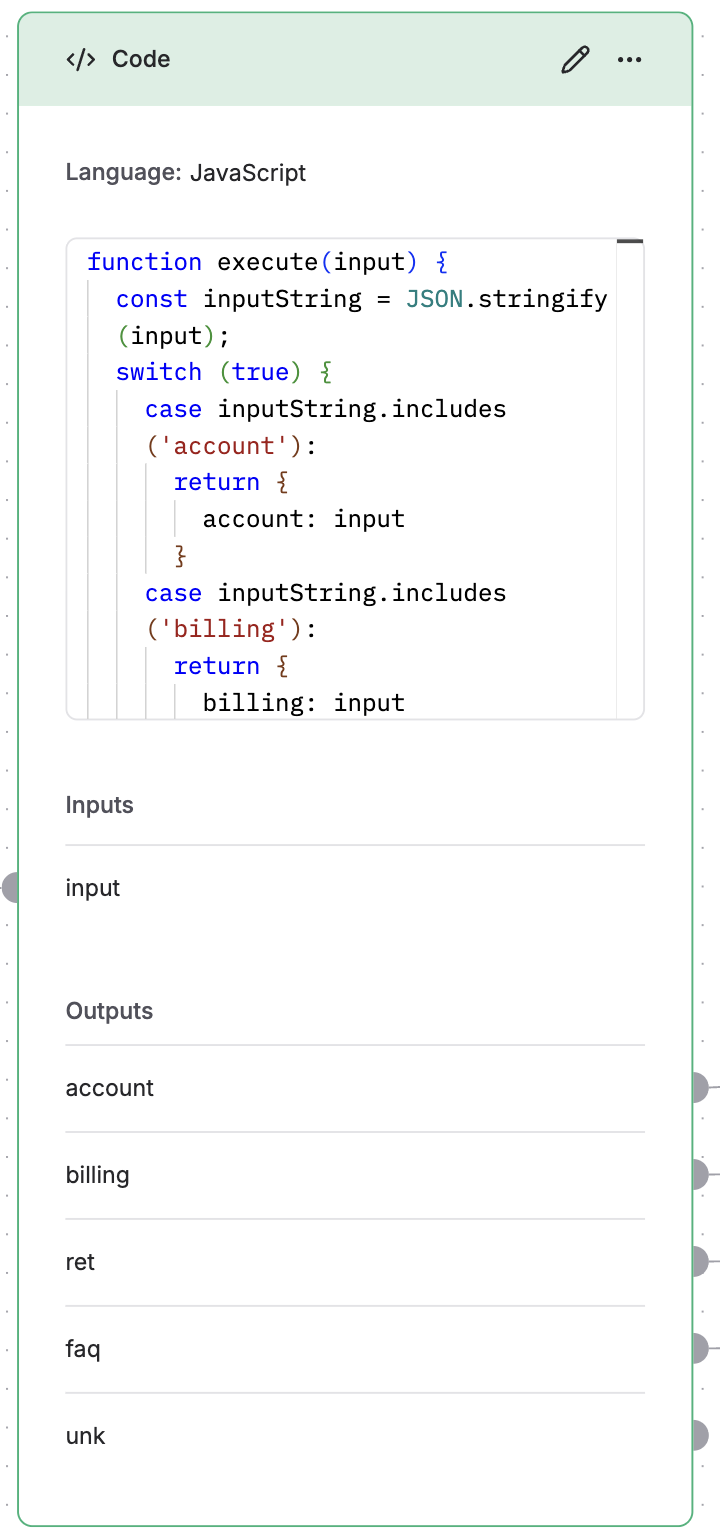Viewport: 720px width, 1536px height.
Task: Click the ret output connector circle
Action: click(x=703, y=1261)
